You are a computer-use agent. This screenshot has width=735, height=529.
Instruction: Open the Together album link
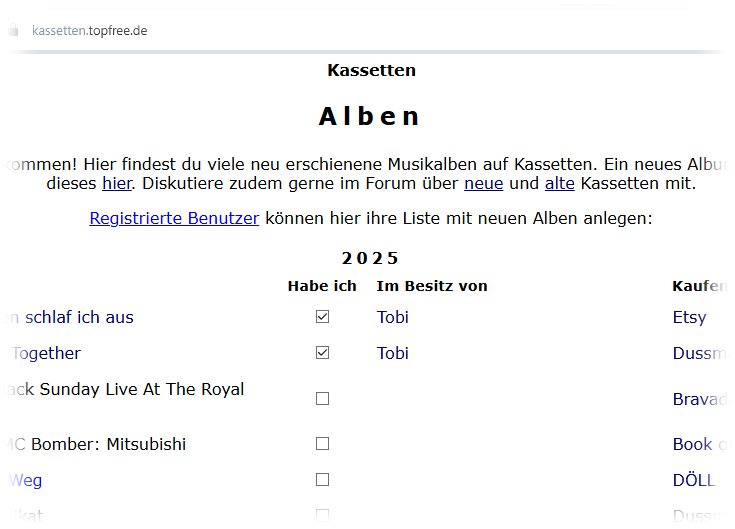click(46, 353)
